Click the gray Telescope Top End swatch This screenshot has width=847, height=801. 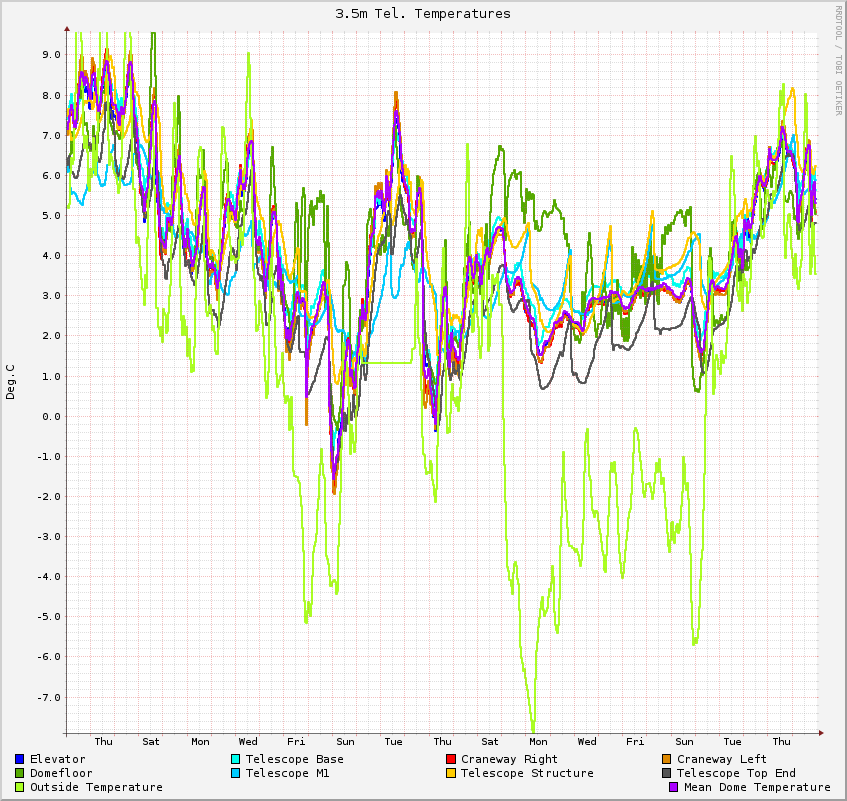click(x=667, y=773)
